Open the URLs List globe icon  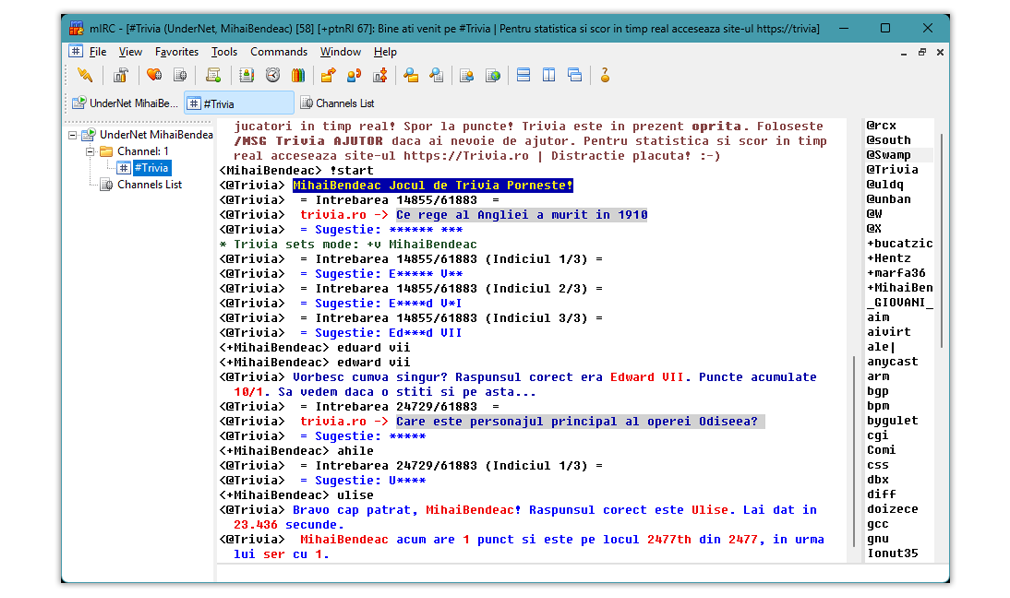point(493,75)
